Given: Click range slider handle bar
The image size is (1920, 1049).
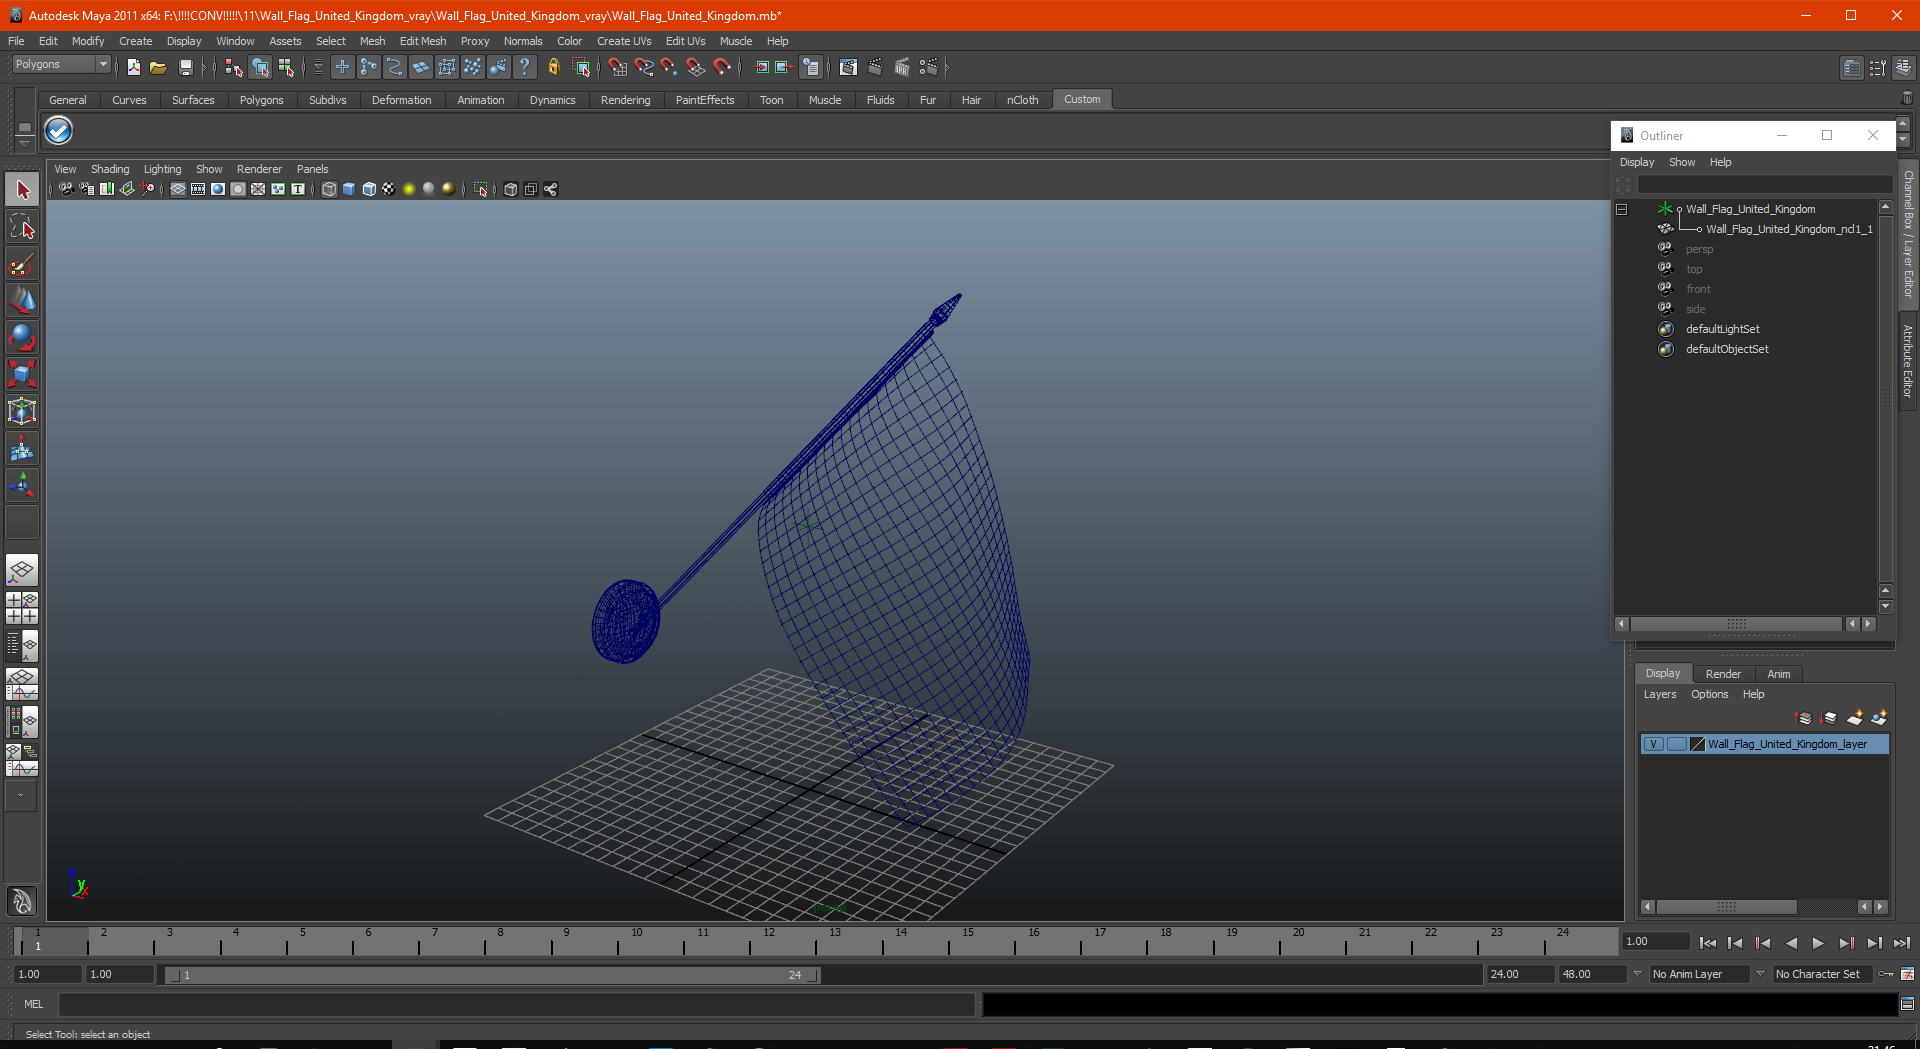Looking at the screenshot, I should coord(492,975).
